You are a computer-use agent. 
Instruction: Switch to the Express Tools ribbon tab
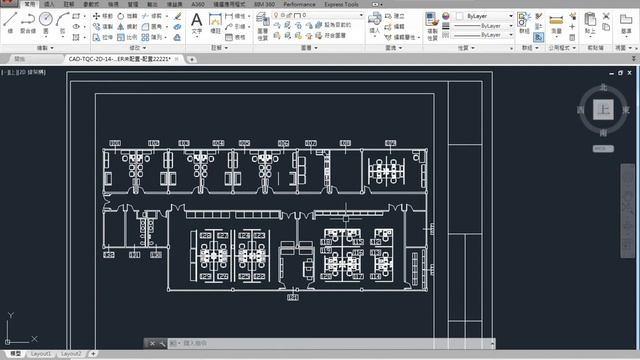pos(341,4)
